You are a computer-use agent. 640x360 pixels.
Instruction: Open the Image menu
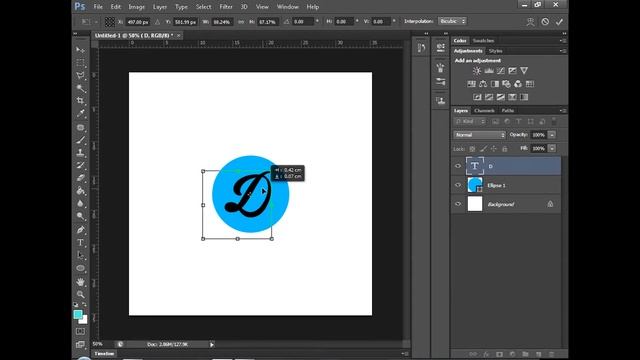coord(136,7)
